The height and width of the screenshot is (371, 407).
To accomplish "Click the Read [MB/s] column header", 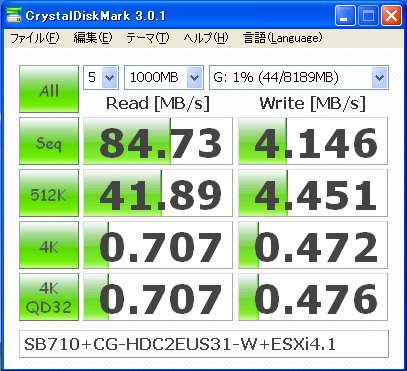I will coord(158,104).
